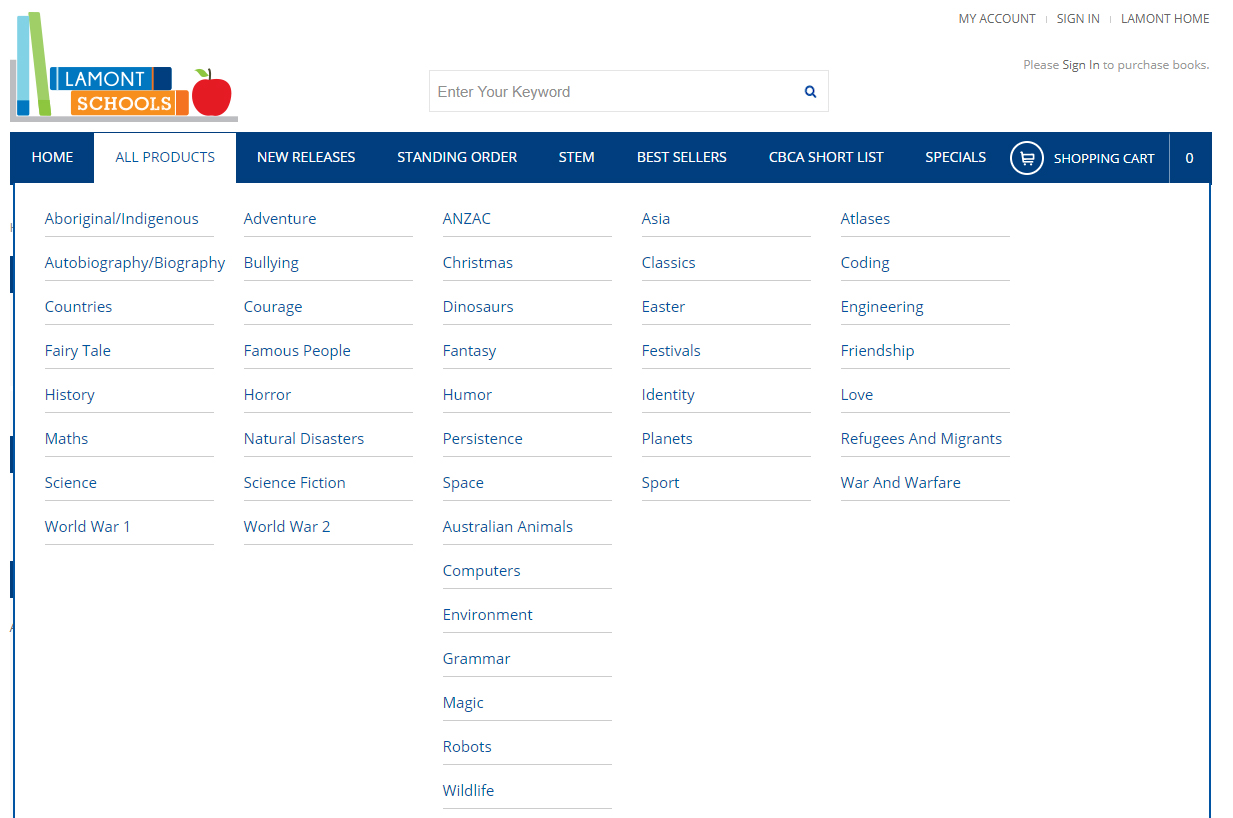Open the shopping cart icon
This screenshot has width=1233, height=818.
(1026, 158)
